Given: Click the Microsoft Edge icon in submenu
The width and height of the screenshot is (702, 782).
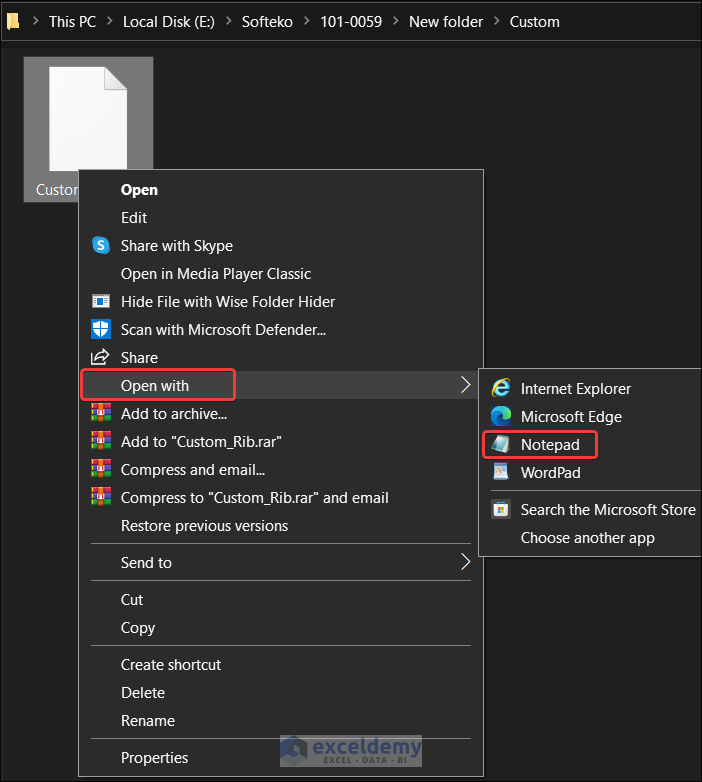Looking at the screenshot, I should pyautogui.click(x=501, y=416).
